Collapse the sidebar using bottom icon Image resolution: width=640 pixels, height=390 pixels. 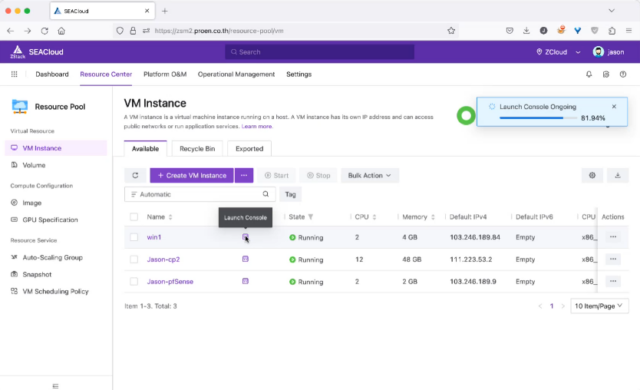(56, 386)
